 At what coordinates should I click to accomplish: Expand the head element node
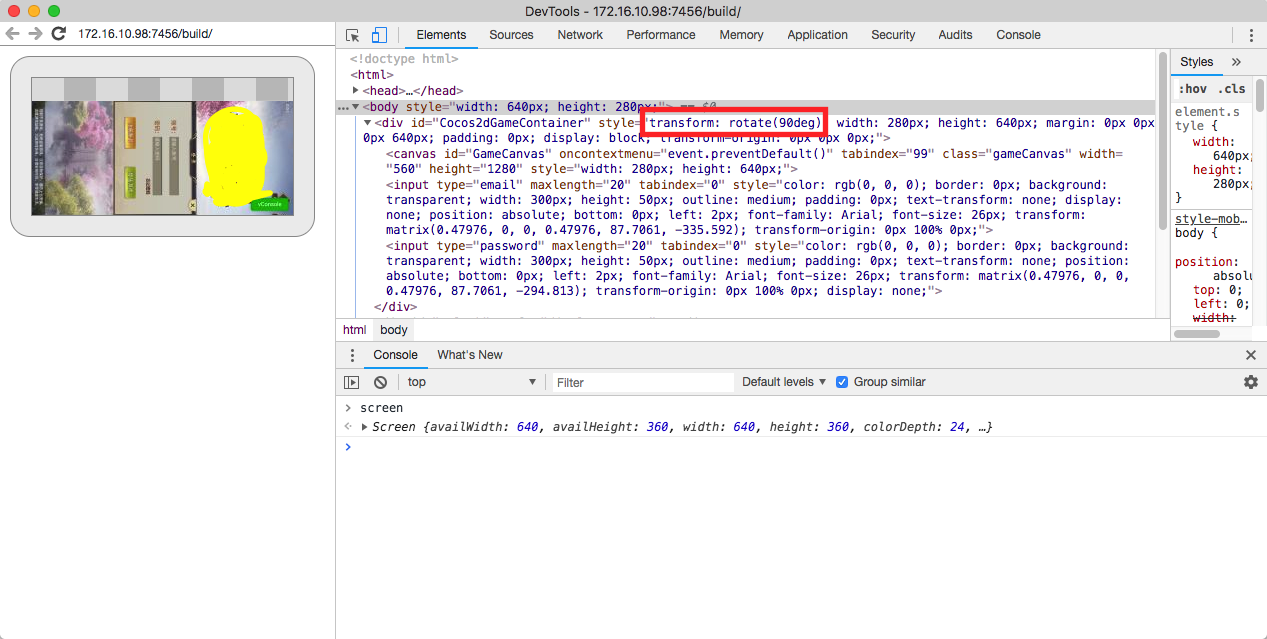pos(356,91)
